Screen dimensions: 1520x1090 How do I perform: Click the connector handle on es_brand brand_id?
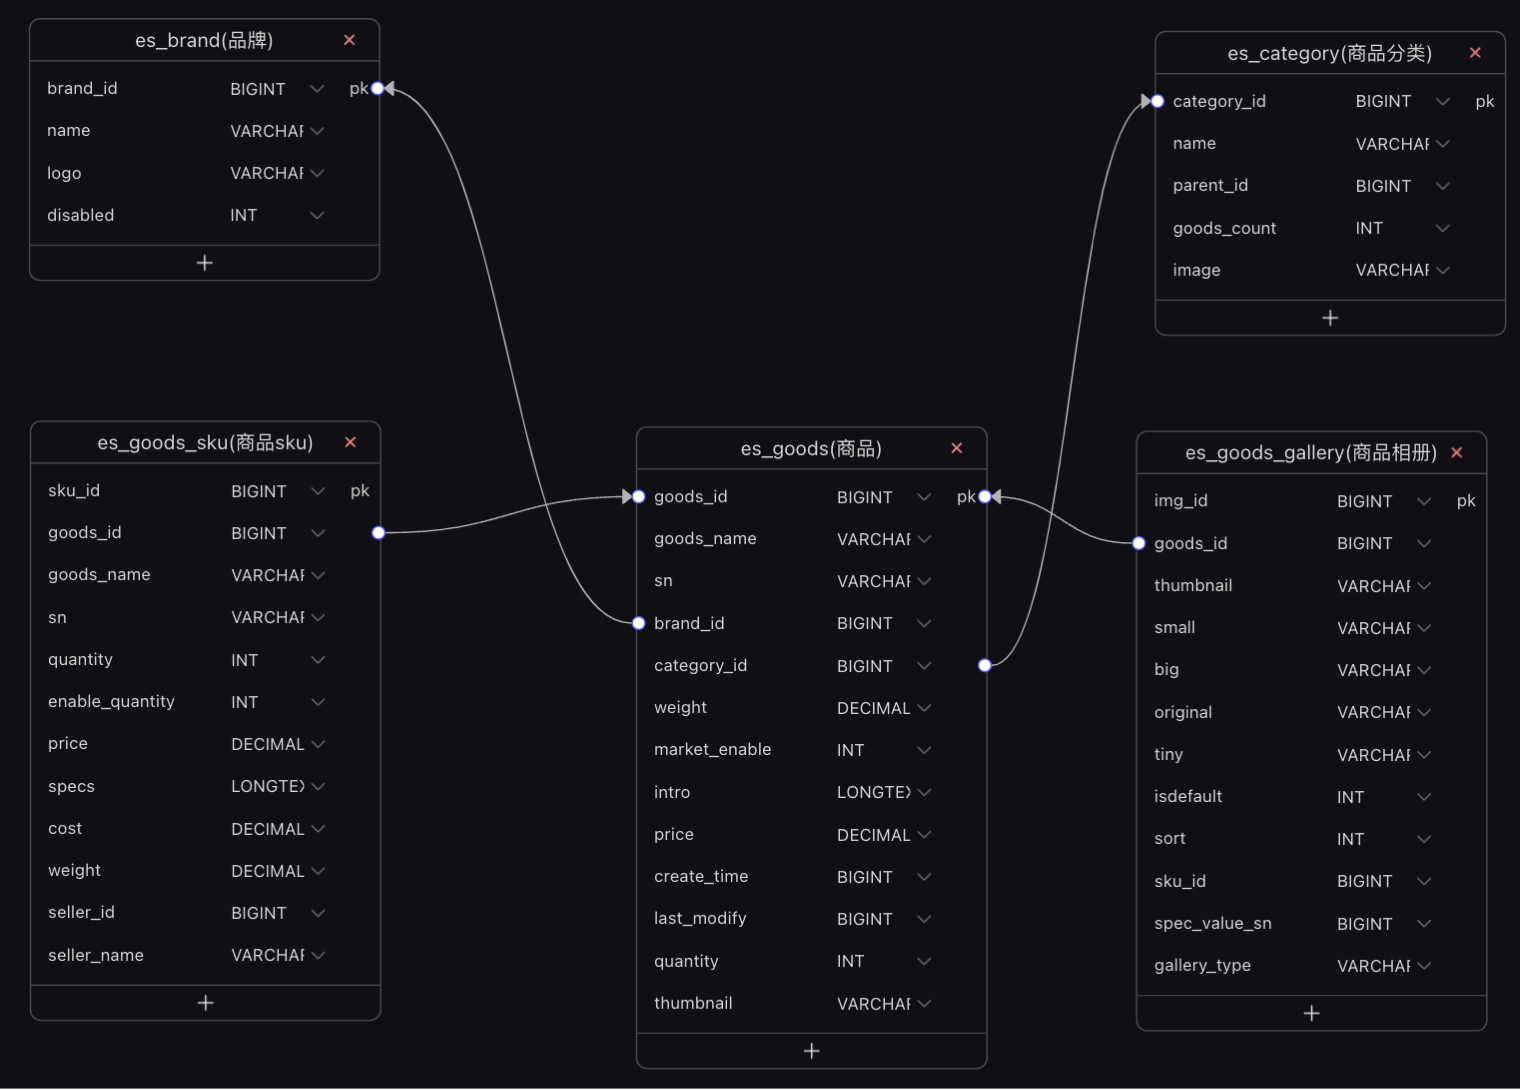click(378, 88)
